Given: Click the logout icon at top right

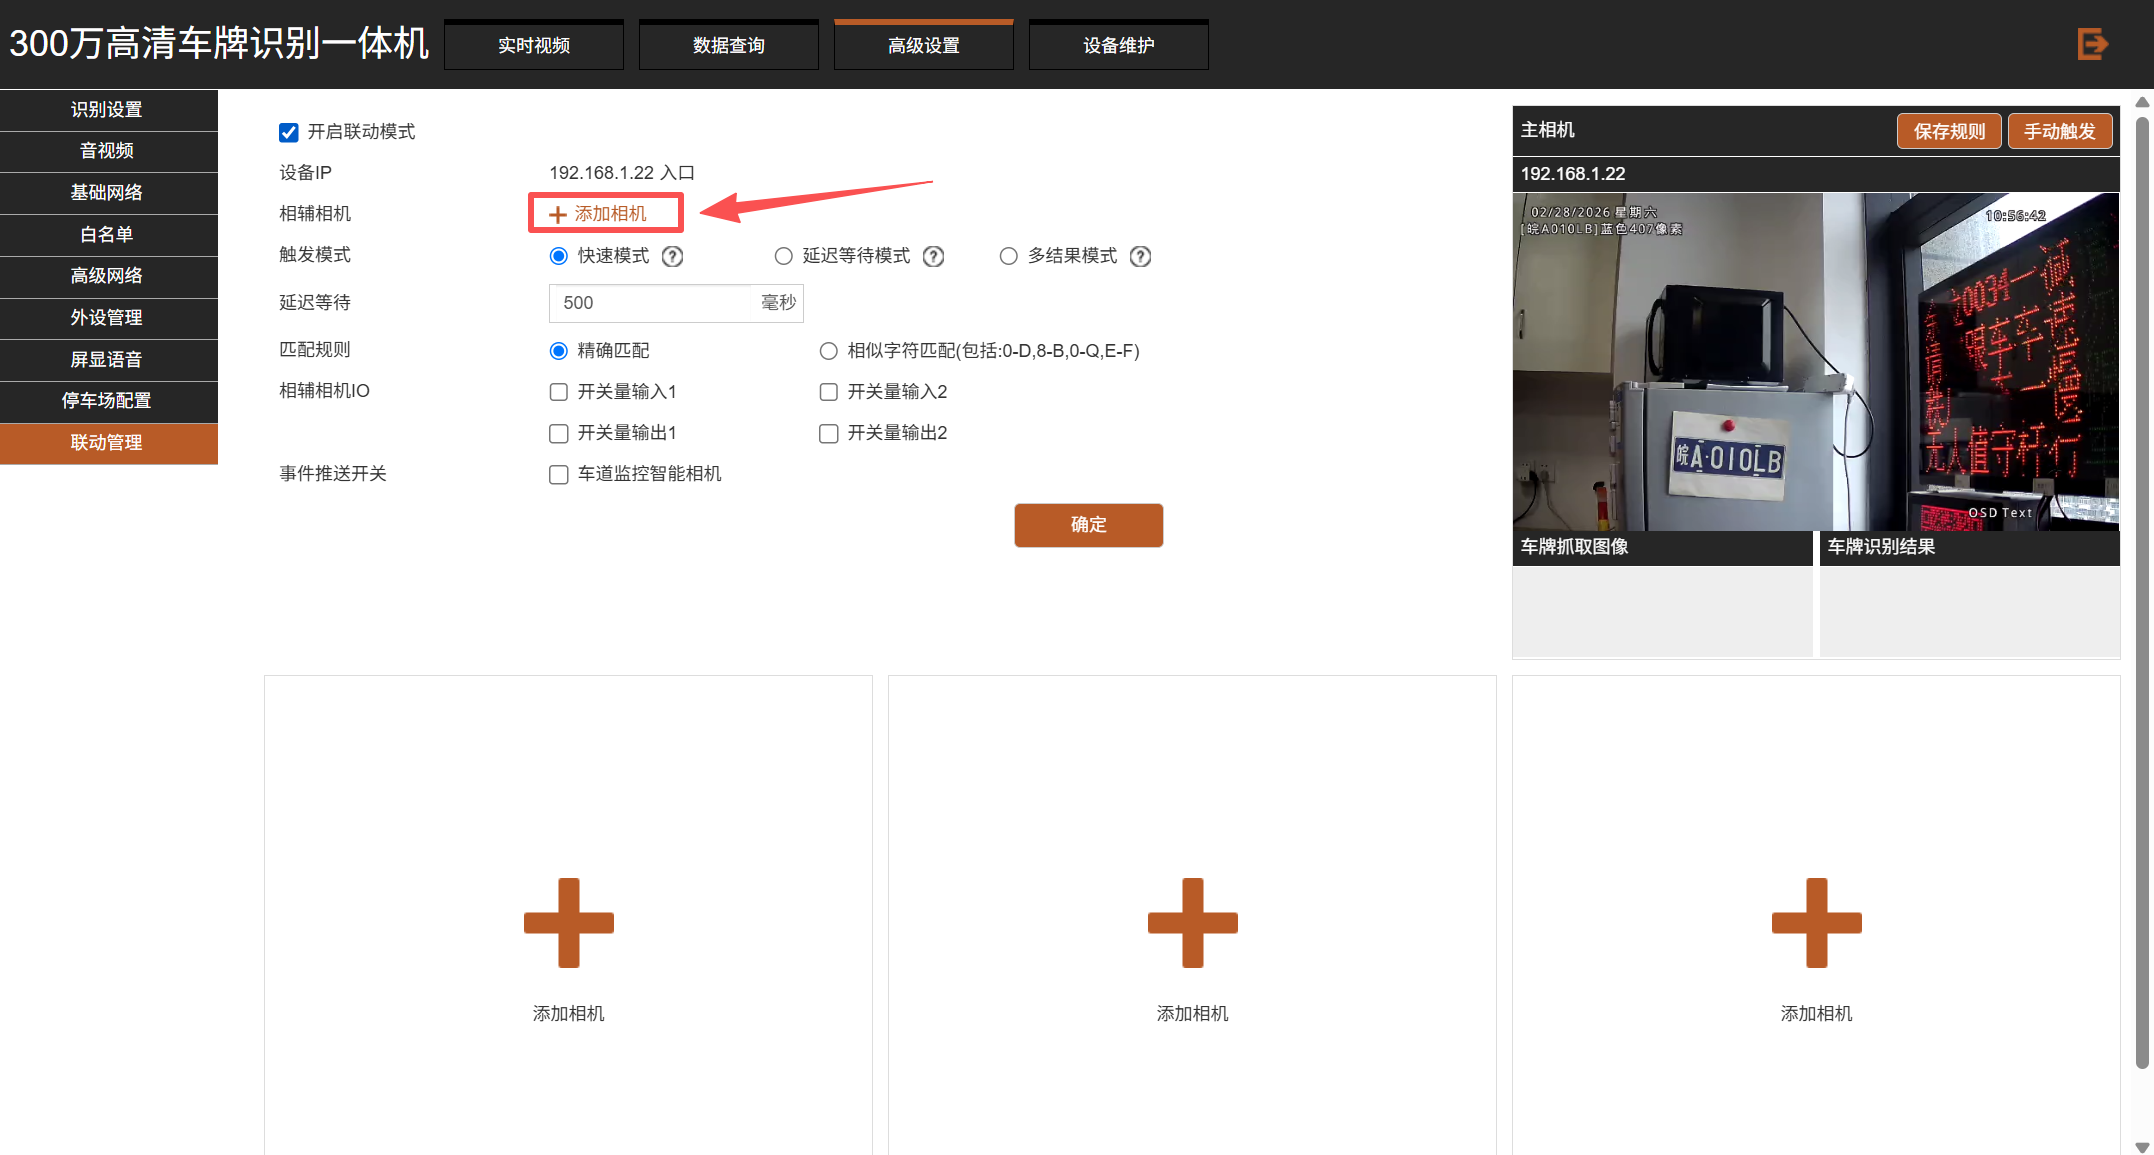Looking at the screenshot, I should coord(2092,44).
